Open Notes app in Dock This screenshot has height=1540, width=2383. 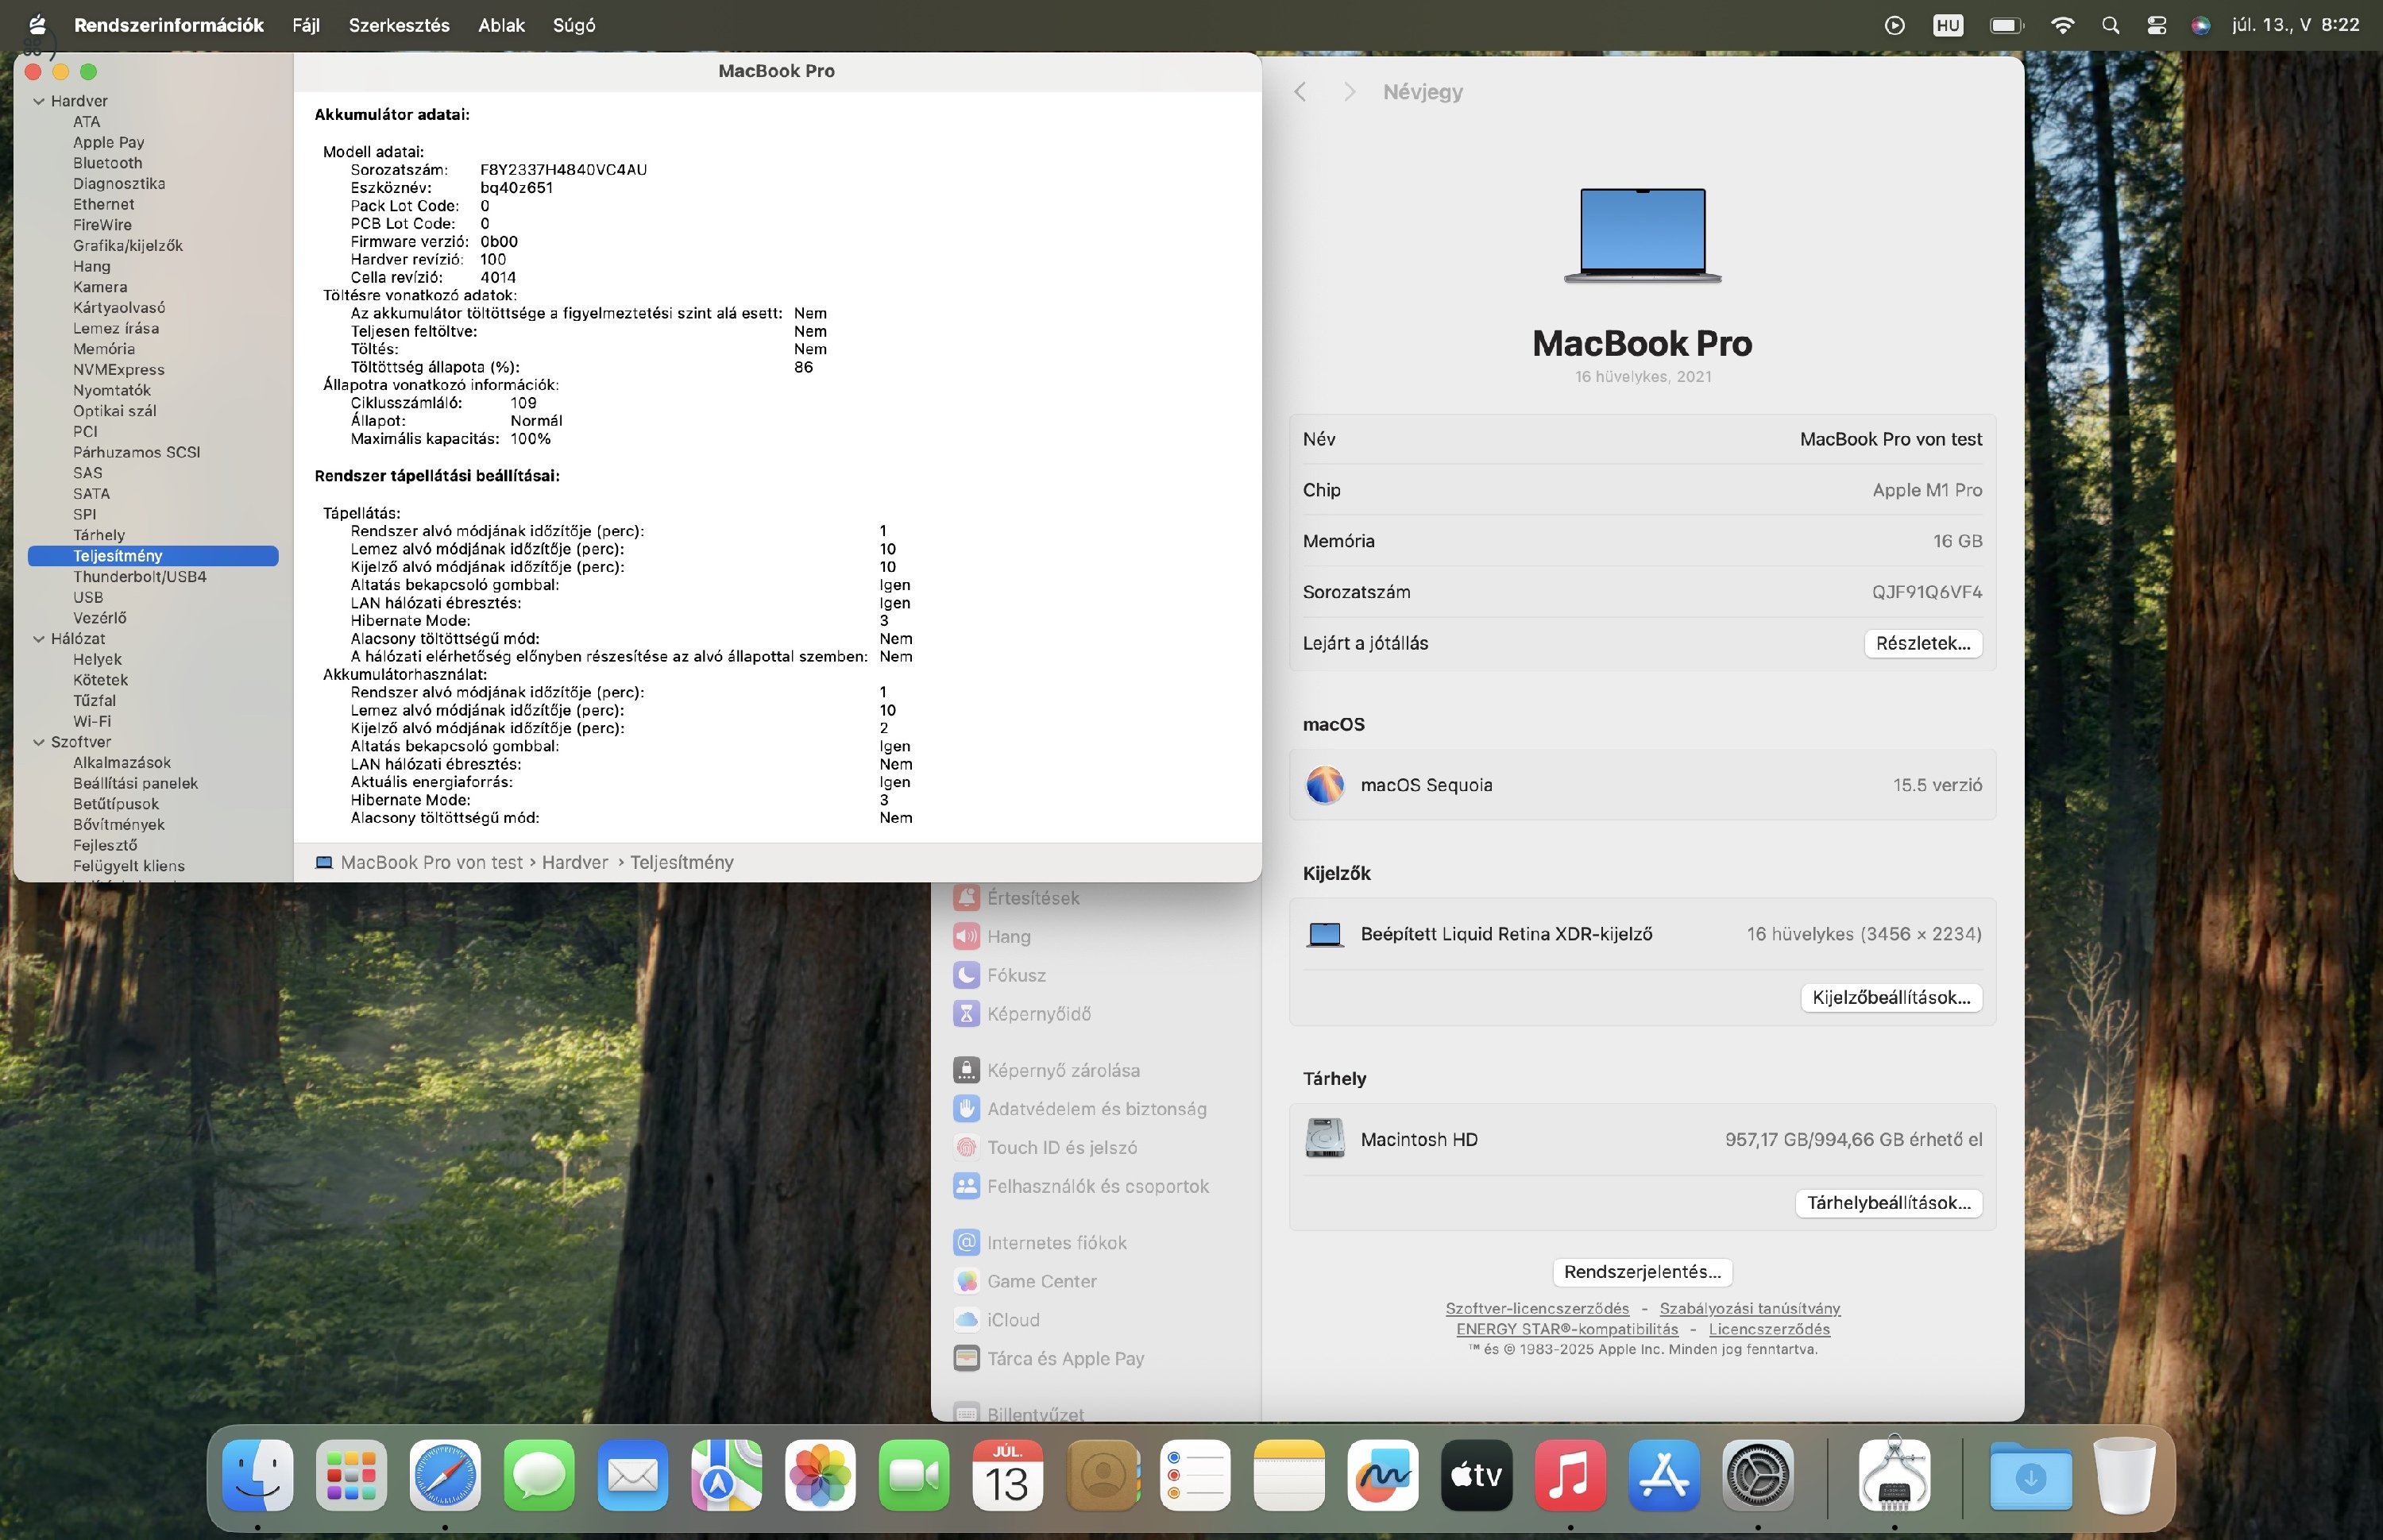click(1289, 1475)
